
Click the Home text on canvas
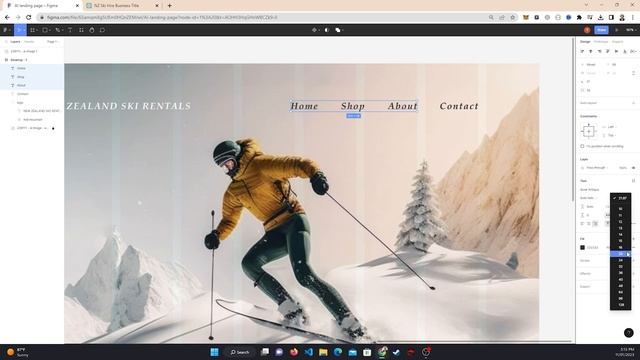point(304,106)
